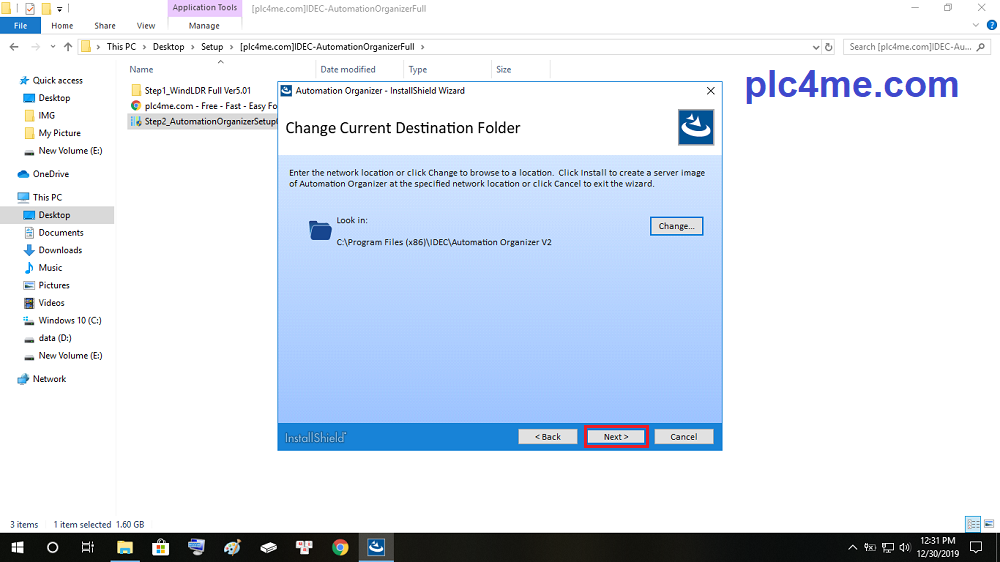Image resolution: width=1000 pixels, height=562 pixels.
Task: Show hidden system tray icons
Action: (852, 547)
